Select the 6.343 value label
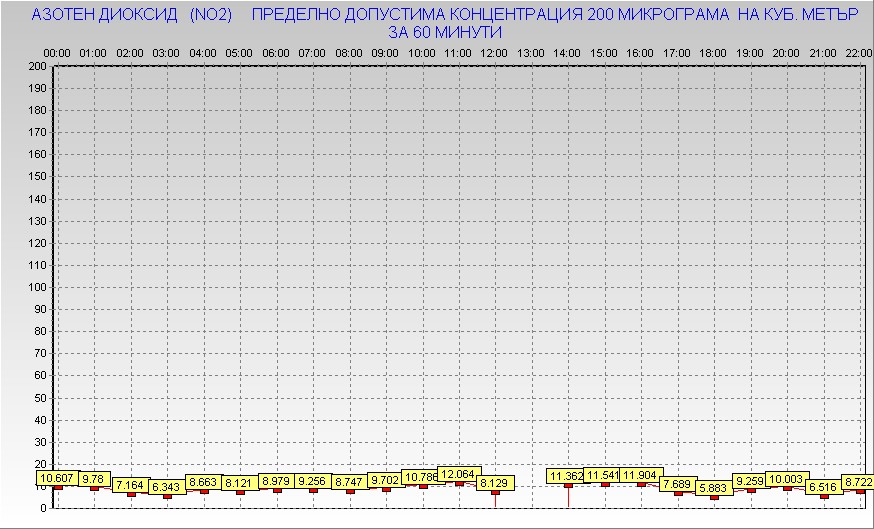Image resolution: width=874 pixels, height=529 pixels. point(167,487)
